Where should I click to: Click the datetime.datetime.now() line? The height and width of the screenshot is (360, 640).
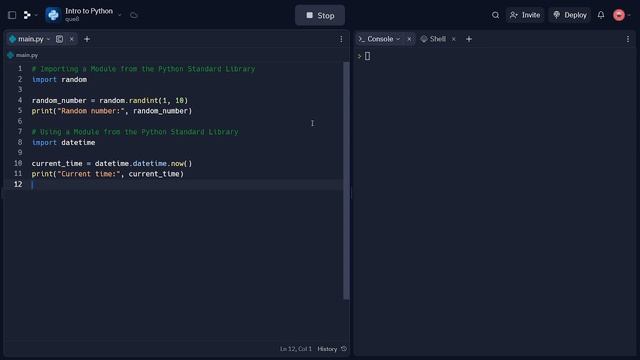pyautogui.click(x=112, y=163)
